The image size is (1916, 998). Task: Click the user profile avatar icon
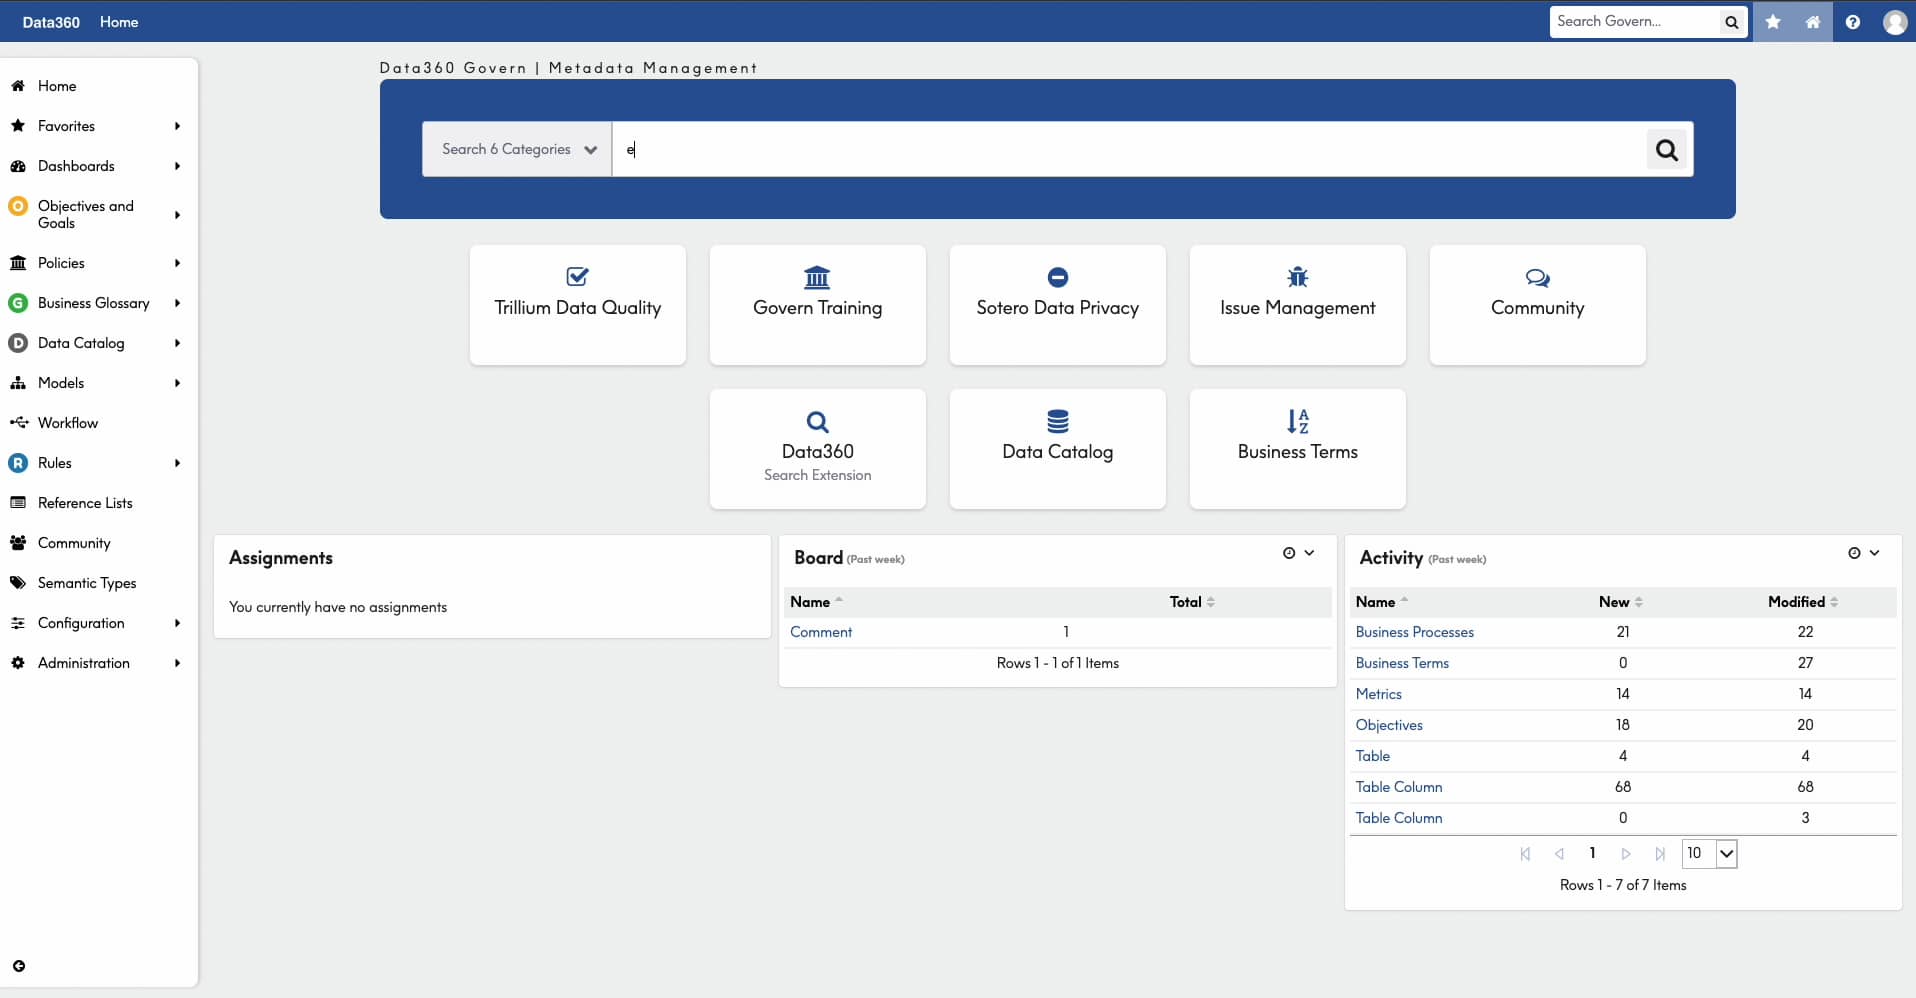(x=1894, y=21)
